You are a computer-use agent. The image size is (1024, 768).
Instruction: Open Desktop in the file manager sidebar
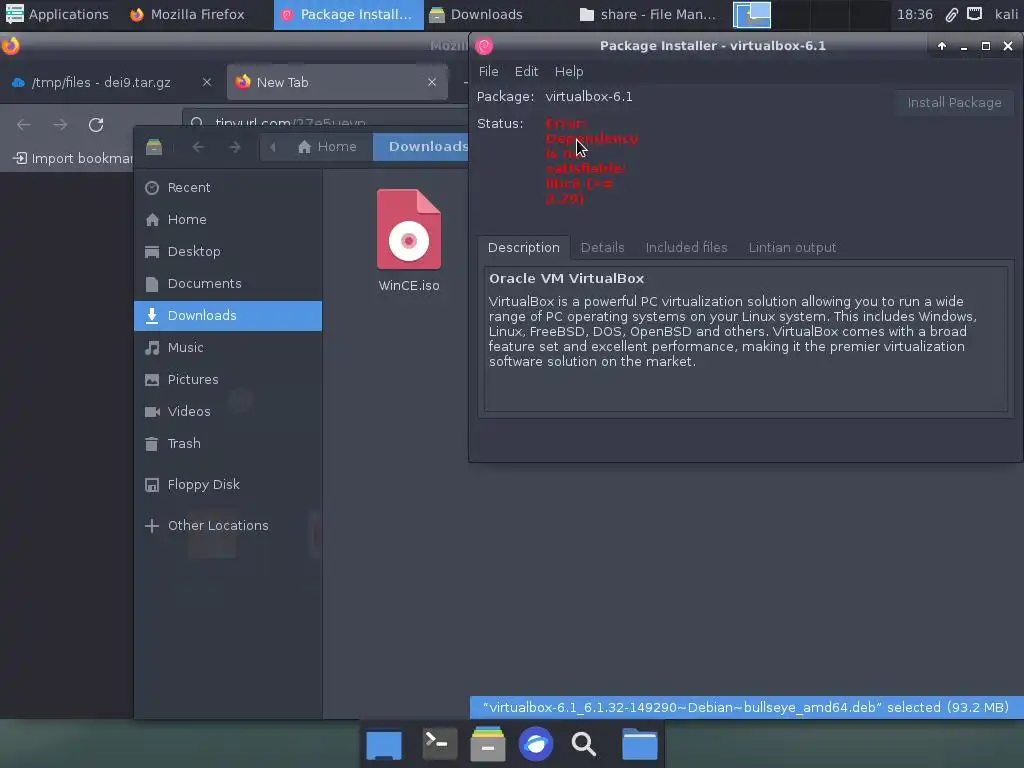(x=227, y=251)
